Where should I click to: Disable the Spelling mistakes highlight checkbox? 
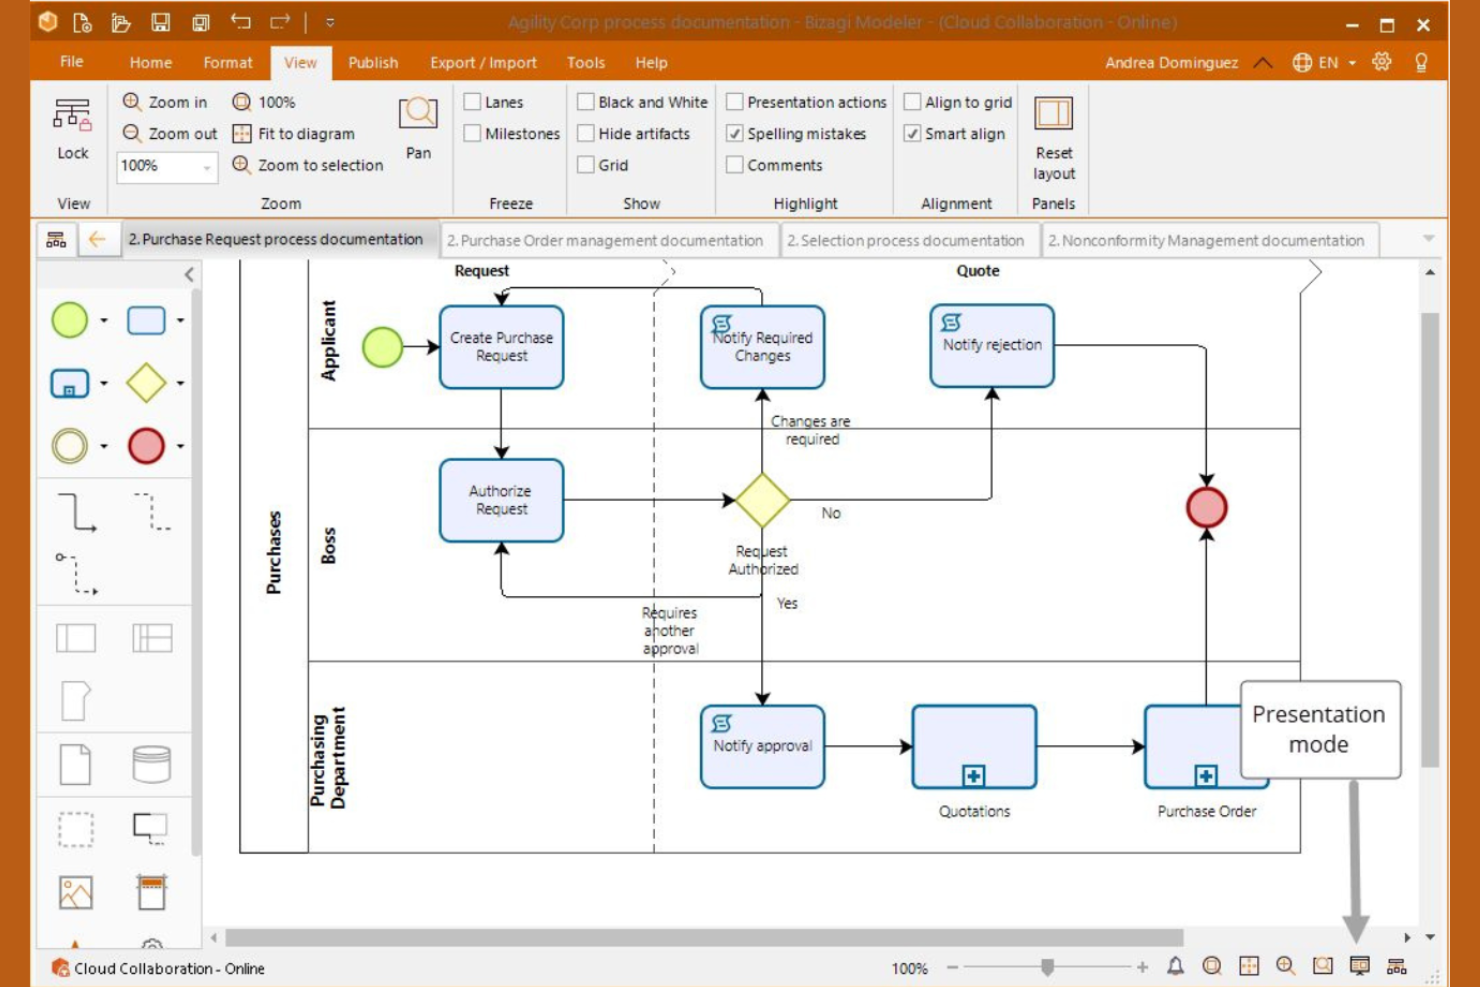pyautogui.click(x=737, y=133)
